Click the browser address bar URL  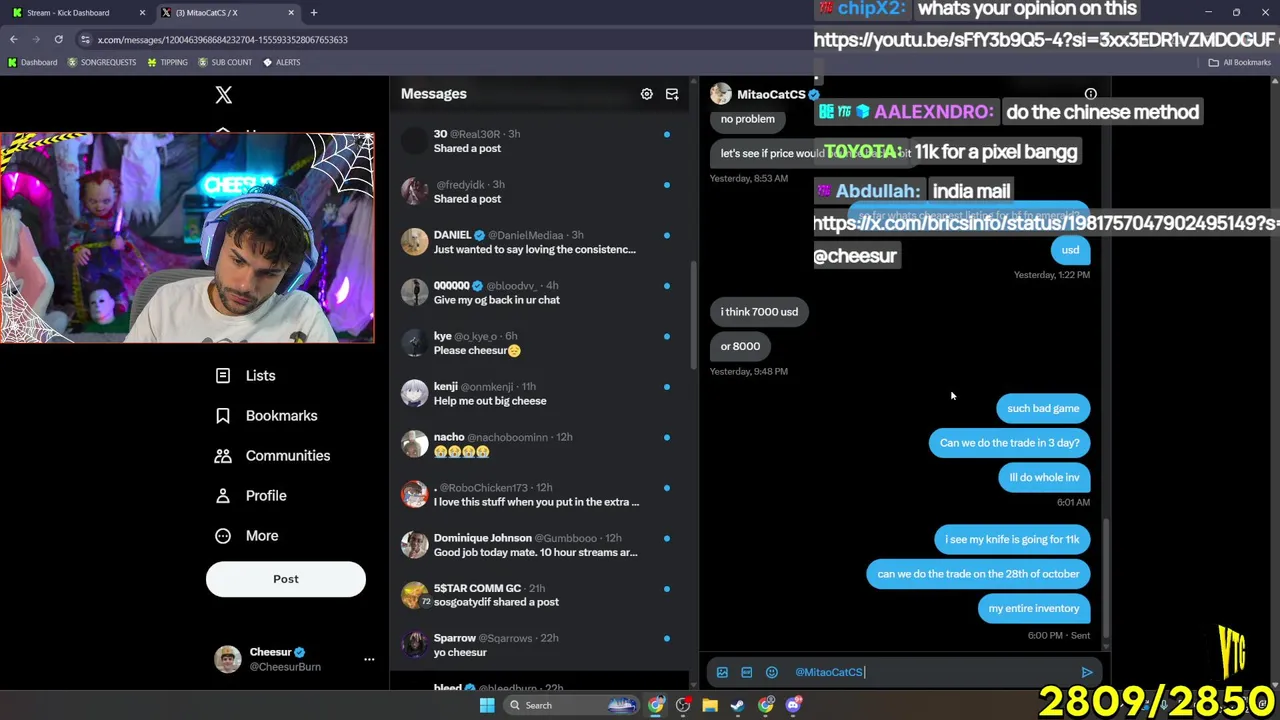223,40
